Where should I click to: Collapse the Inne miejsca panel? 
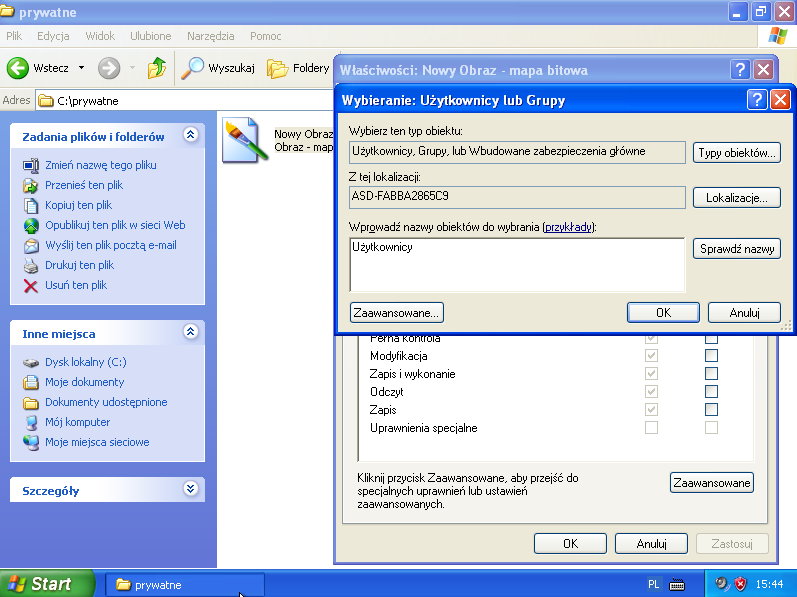[x=190, y=332]
